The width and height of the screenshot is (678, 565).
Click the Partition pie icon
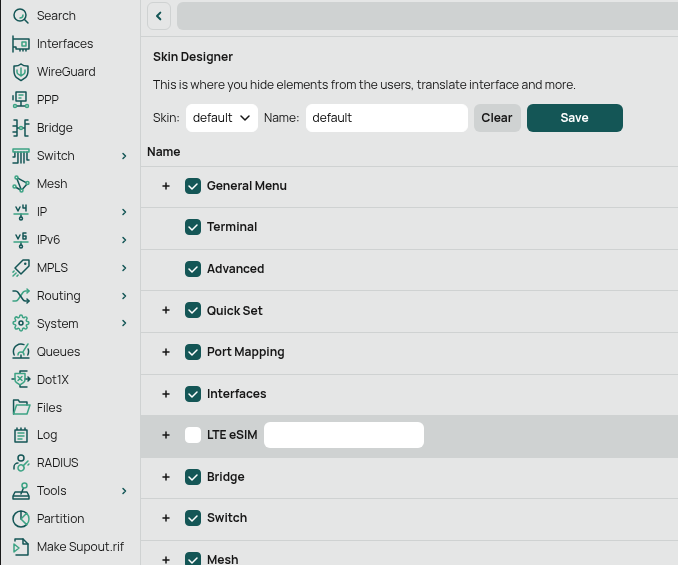20,519
